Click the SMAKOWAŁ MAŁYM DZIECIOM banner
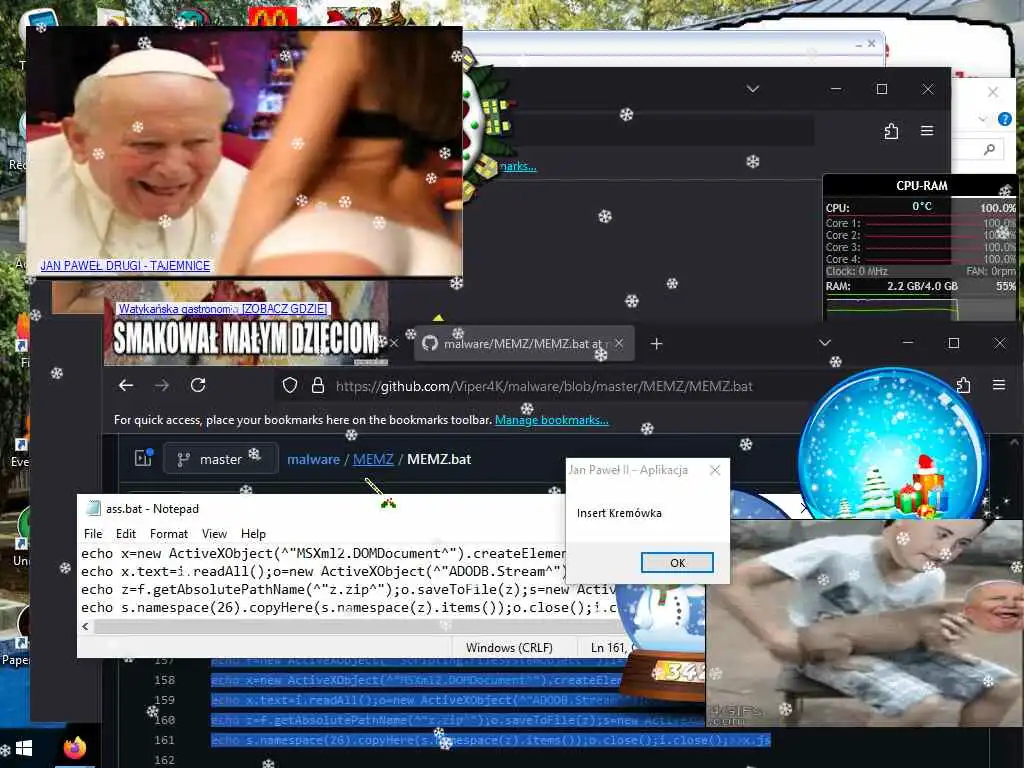This screenshot has height=768, width=1024. 246,338
